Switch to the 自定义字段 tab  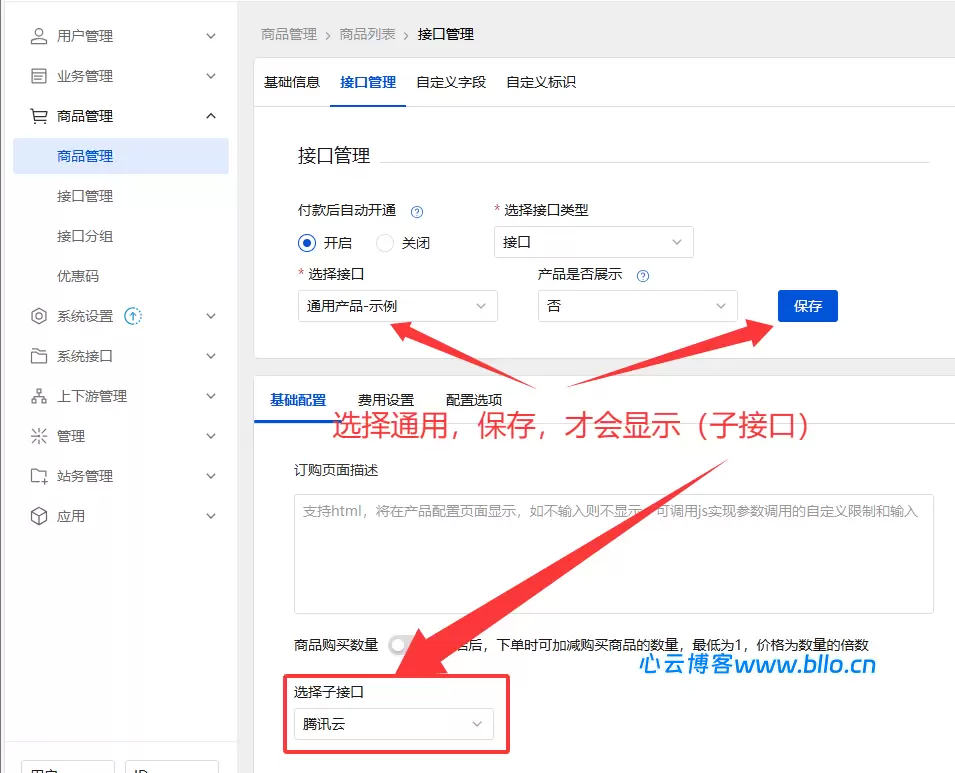pos(451,82)
